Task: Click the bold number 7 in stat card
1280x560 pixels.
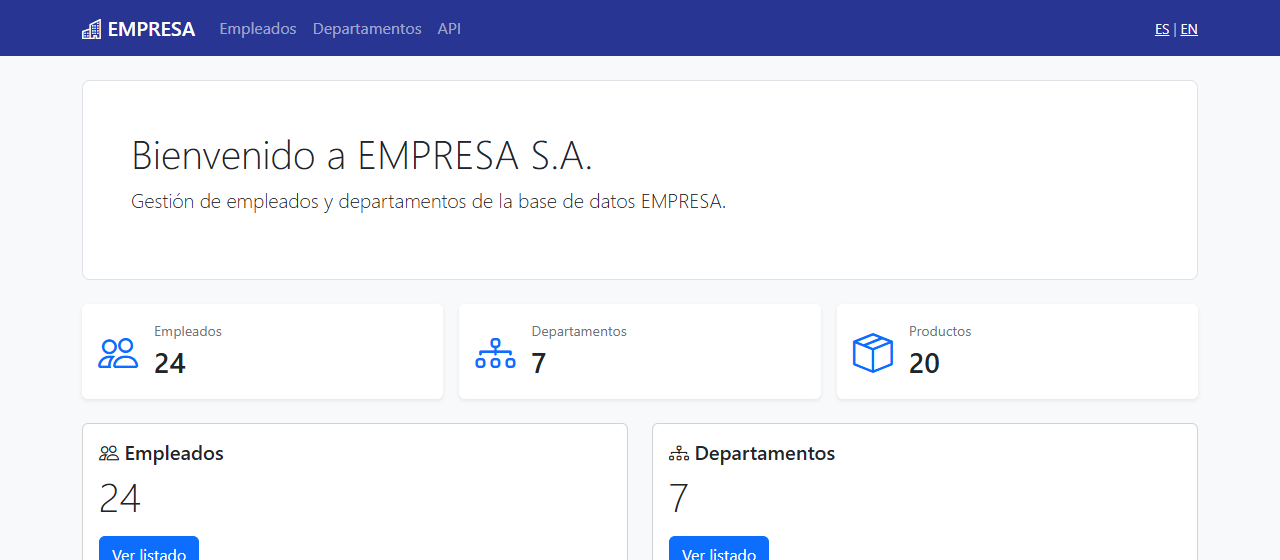Action: click(x=539, y=363)
